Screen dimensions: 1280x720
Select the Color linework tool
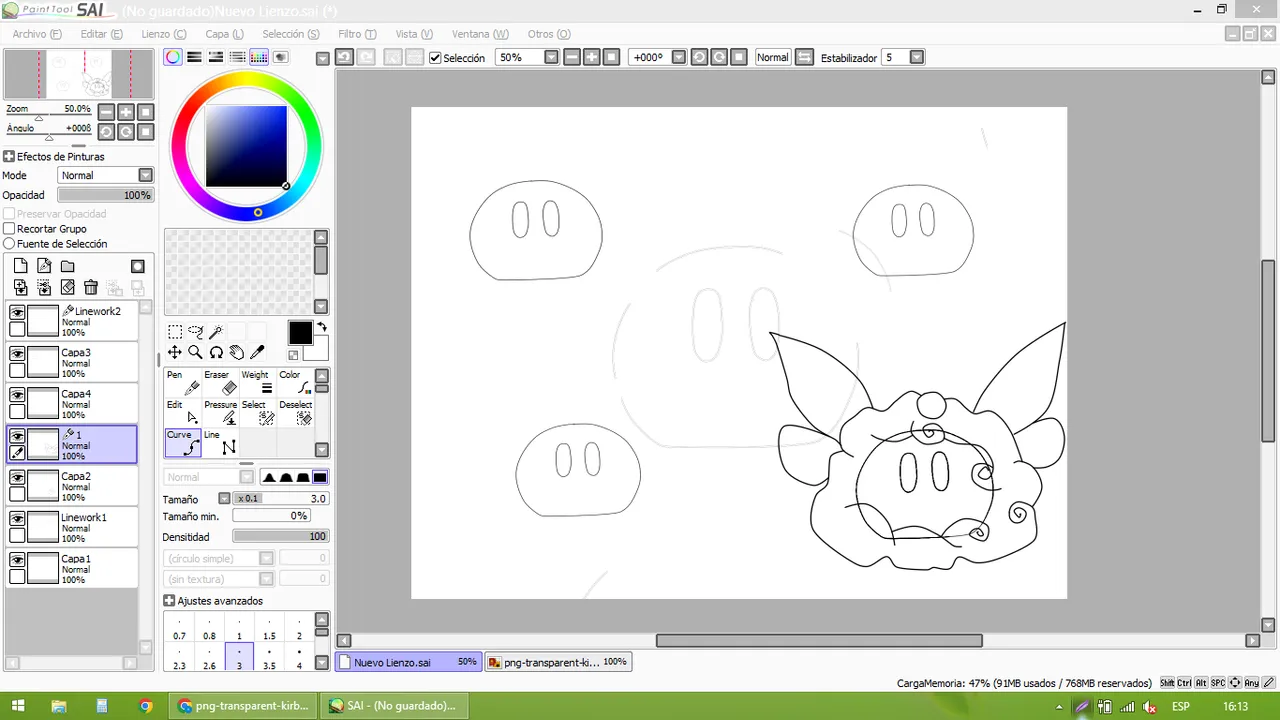click(295, 382)
